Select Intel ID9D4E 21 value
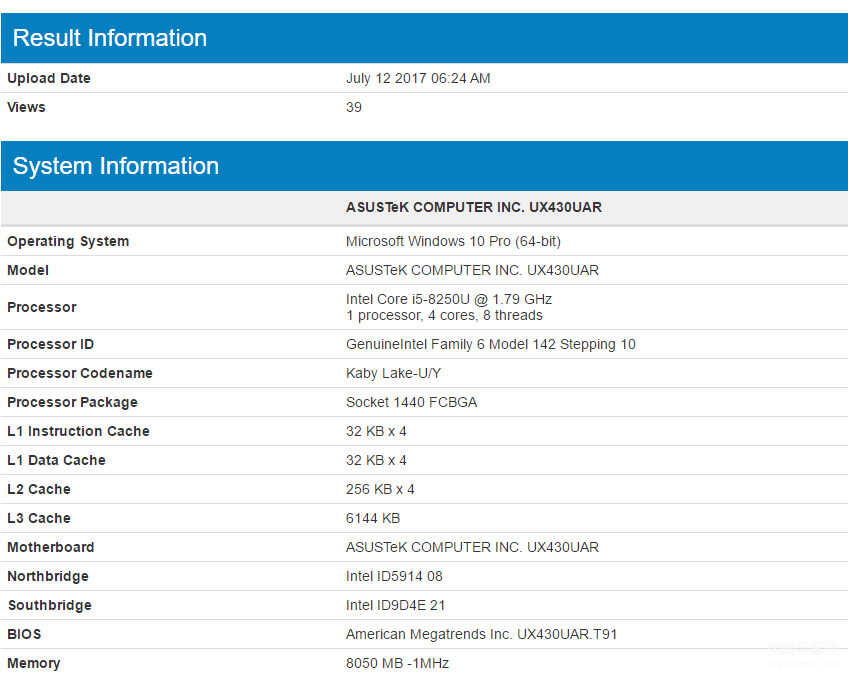 click(x=395, y=605)
